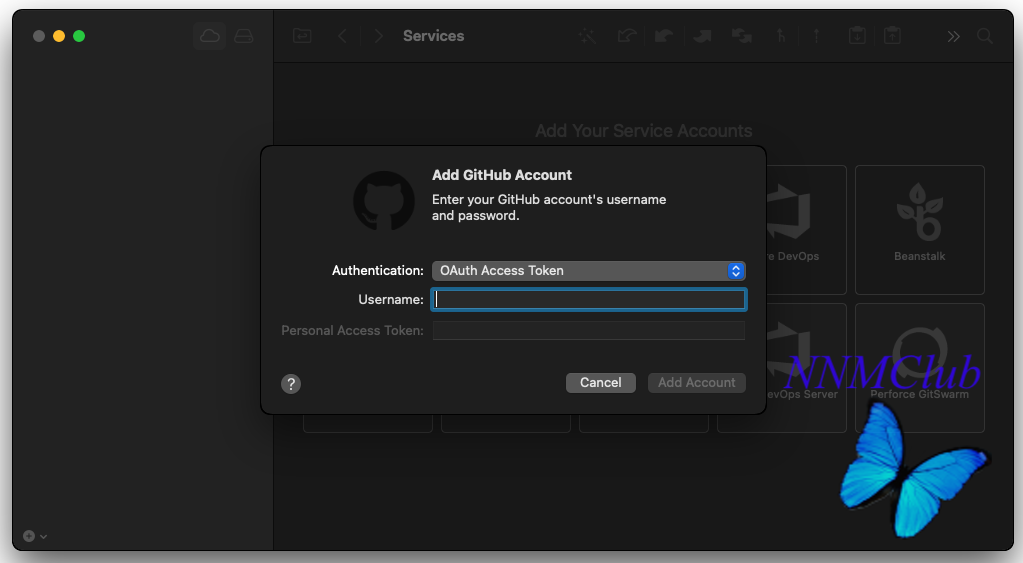Open the Authentication method dropdown
The image size is (1023, 563).
[x=588, y=271]
